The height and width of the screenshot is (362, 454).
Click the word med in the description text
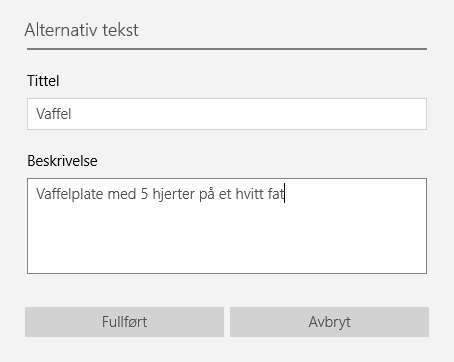point(122,194)
